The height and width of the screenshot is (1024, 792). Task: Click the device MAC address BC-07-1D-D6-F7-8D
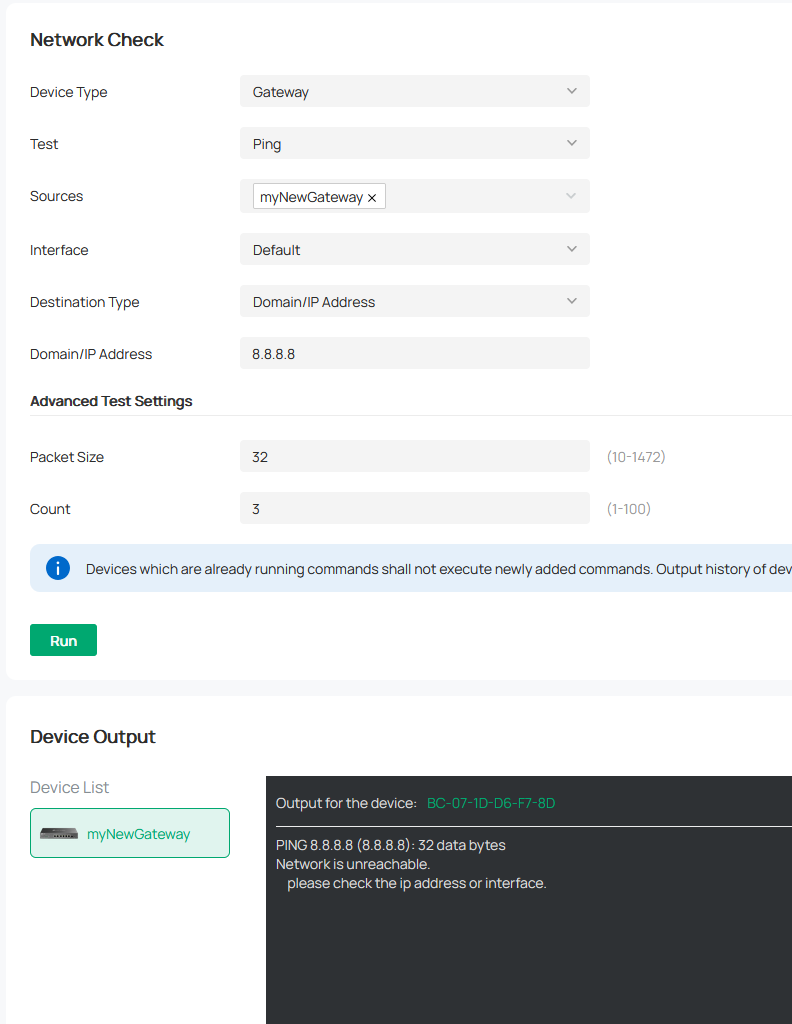[490, 803]
